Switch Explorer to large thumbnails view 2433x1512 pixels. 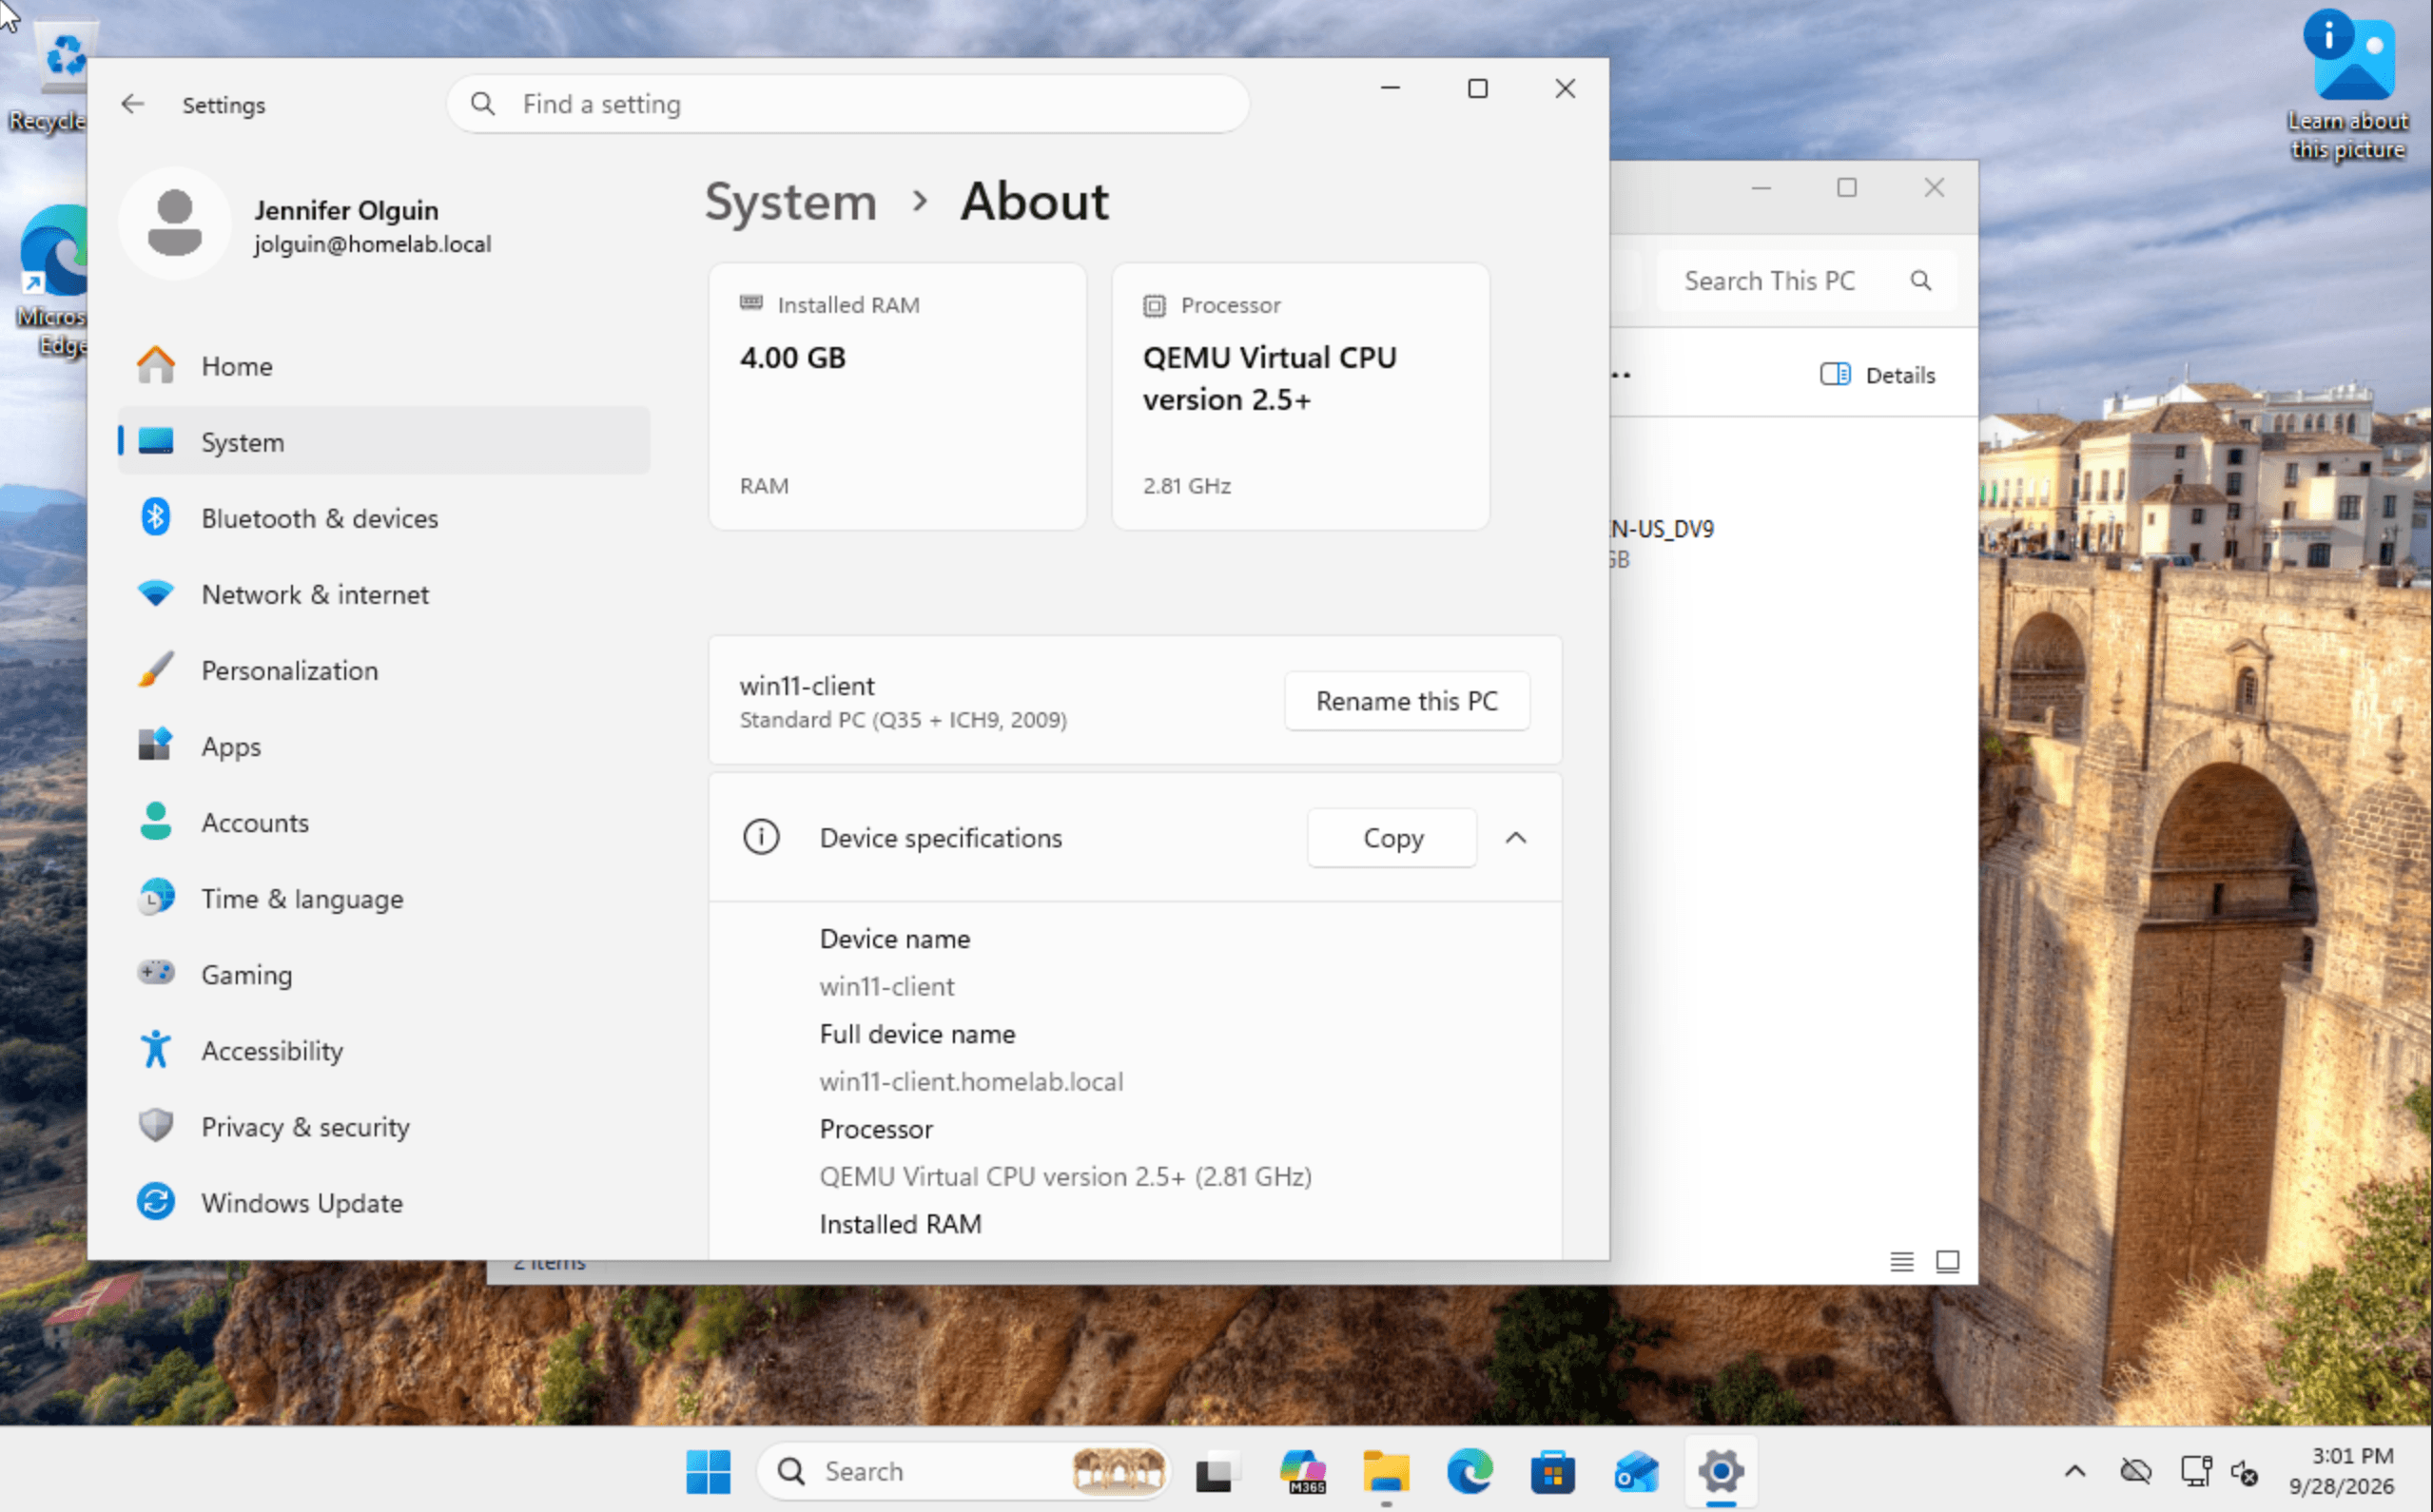1947,1262
